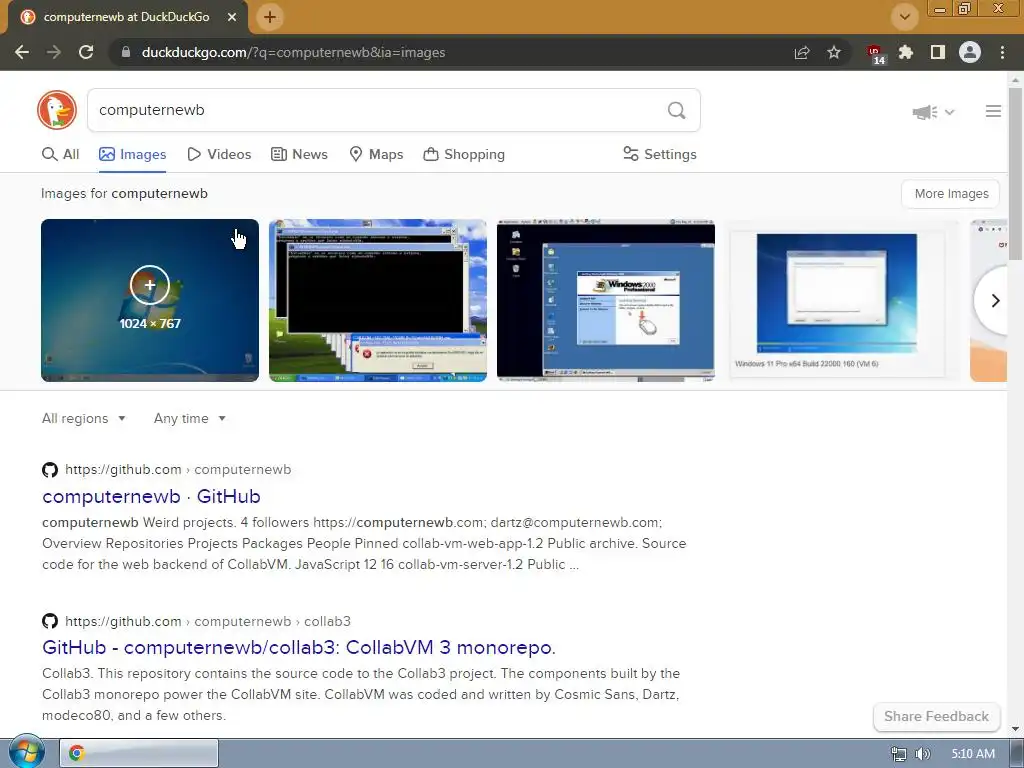Click the Chrome taskbar button
Image resolution: width=1024 pixels, height=768 pixels.
tap(139, 753)
